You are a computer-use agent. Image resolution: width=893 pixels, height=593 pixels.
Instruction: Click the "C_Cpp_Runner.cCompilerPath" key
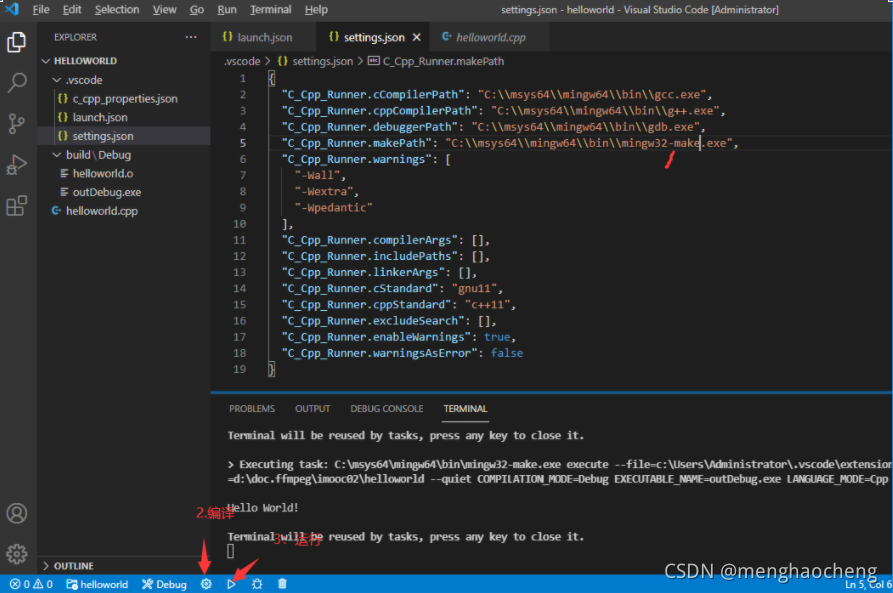[x=376, y=95]
